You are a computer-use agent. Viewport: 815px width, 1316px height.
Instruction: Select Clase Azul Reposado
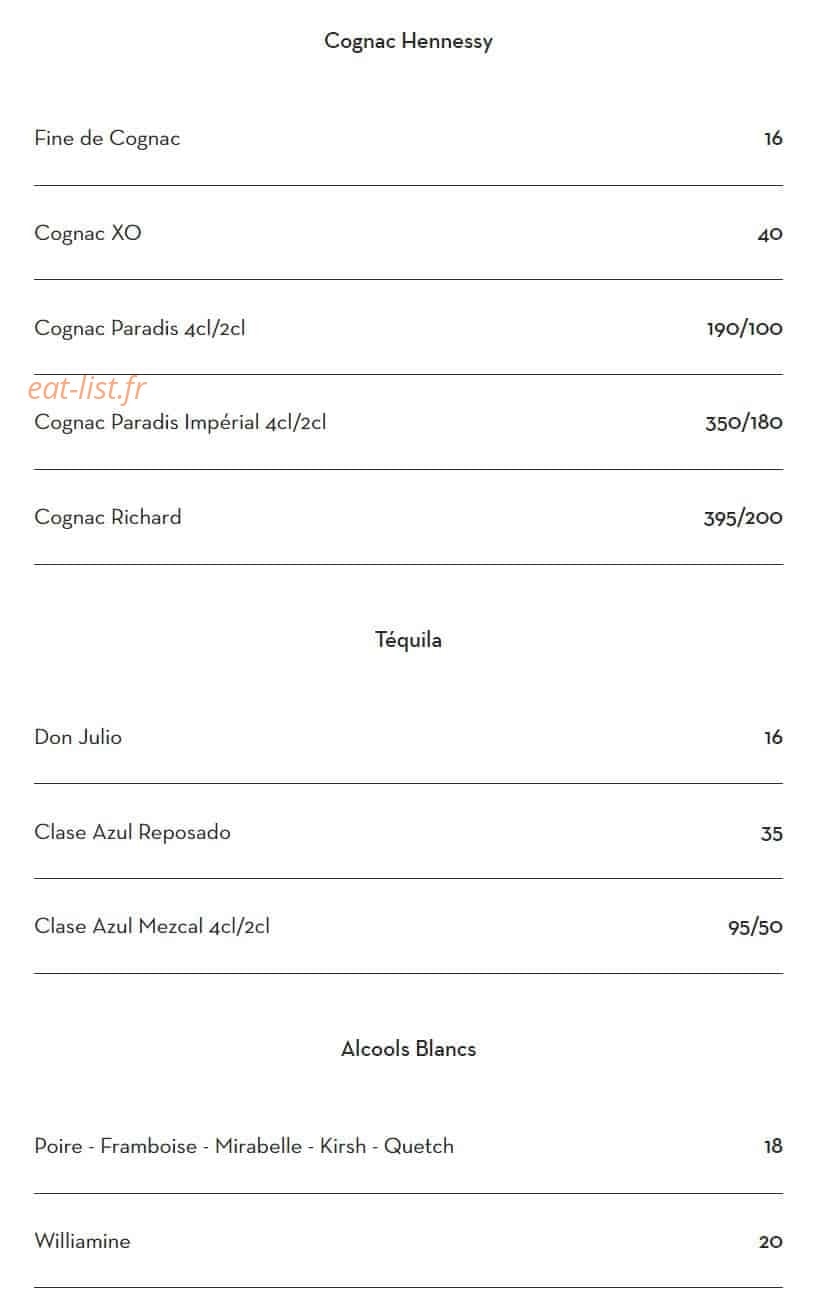pyautogui.click(x=132, y=833)
